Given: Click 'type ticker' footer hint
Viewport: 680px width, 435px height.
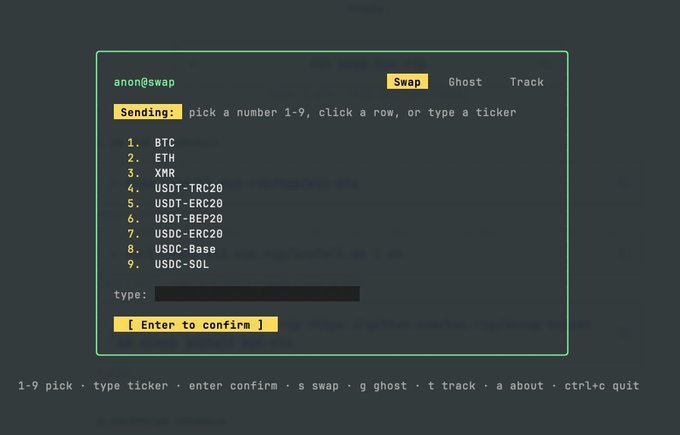Looking at the screenshot, I should pyautogui.click(x=131, y=386).
